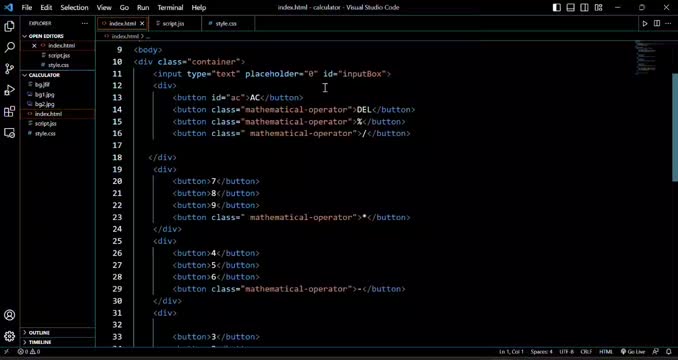The height and width of the screenshot is (360, 678).
Task: Click the Run code play icon
Action: point(645,23)
